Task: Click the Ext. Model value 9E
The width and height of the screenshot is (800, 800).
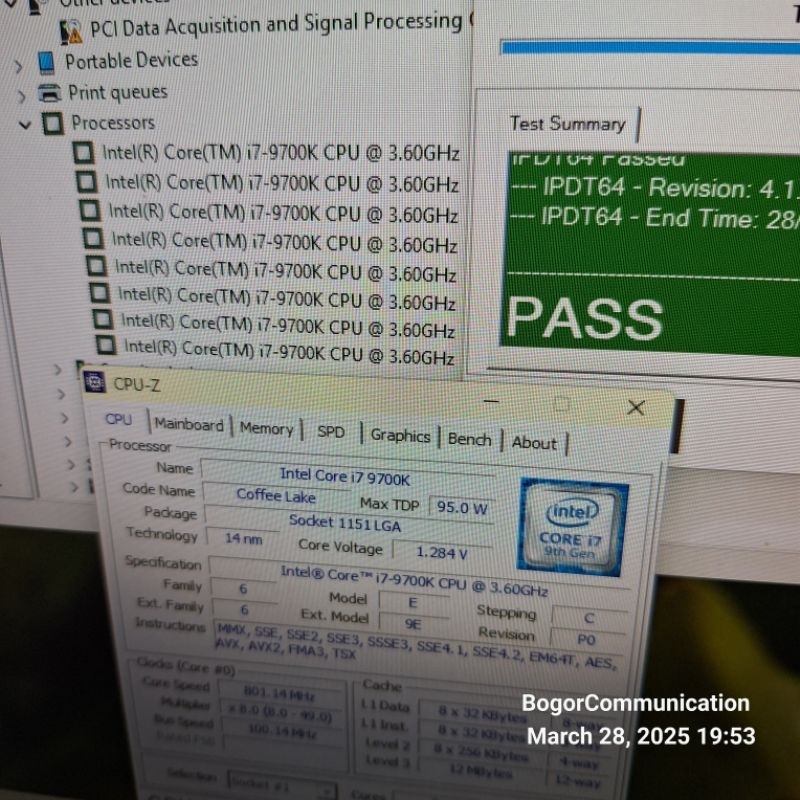Action: tap(413, 624)
